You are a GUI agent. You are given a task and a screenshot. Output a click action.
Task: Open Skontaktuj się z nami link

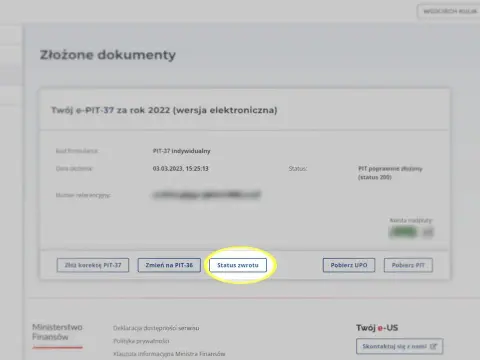(399, 346)
